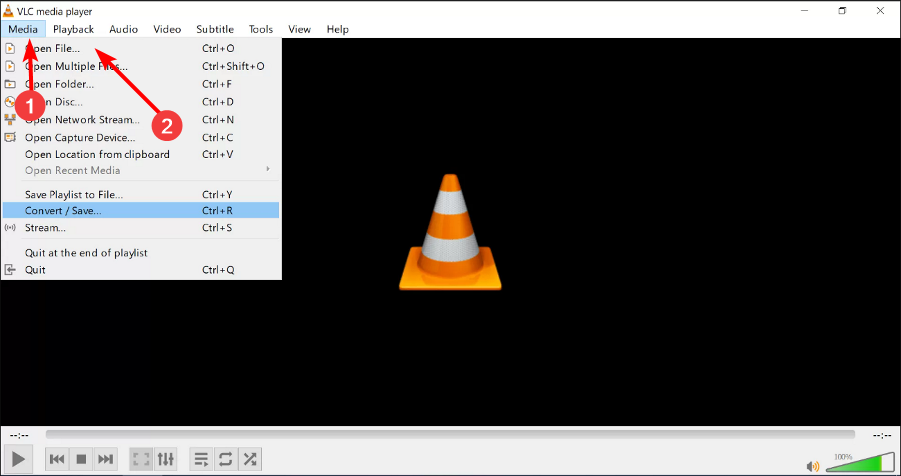
Task: Select Open Location from clipboard
Action: tap(141, 155)
